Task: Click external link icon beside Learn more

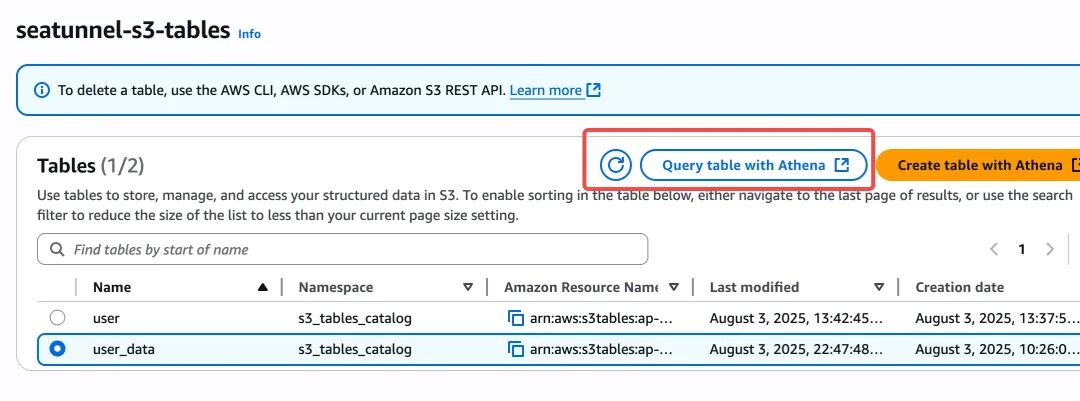Action: click(x=594, y=90)
